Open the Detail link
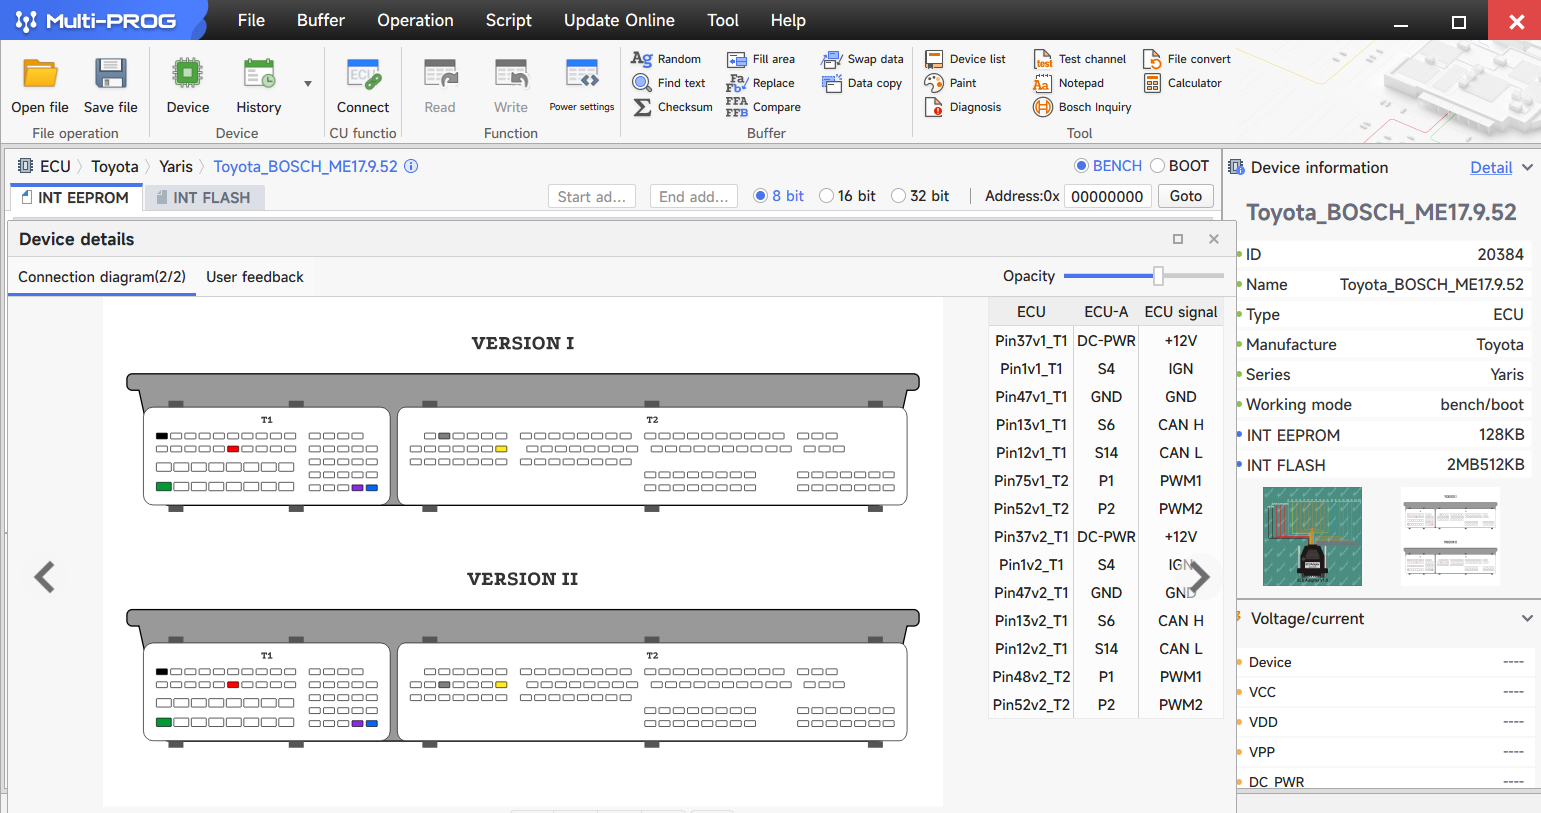Viewport: 1541px width, 813px height. [x=1491, y=167]
